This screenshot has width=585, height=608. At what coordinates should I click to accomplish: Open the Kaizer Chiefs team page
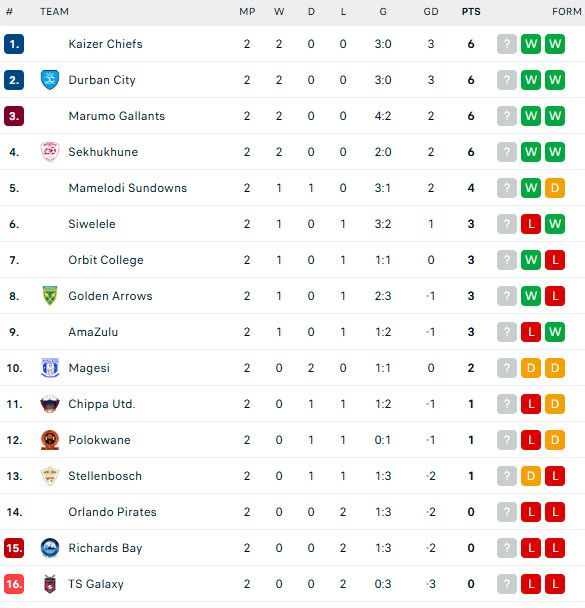[105, 44]
